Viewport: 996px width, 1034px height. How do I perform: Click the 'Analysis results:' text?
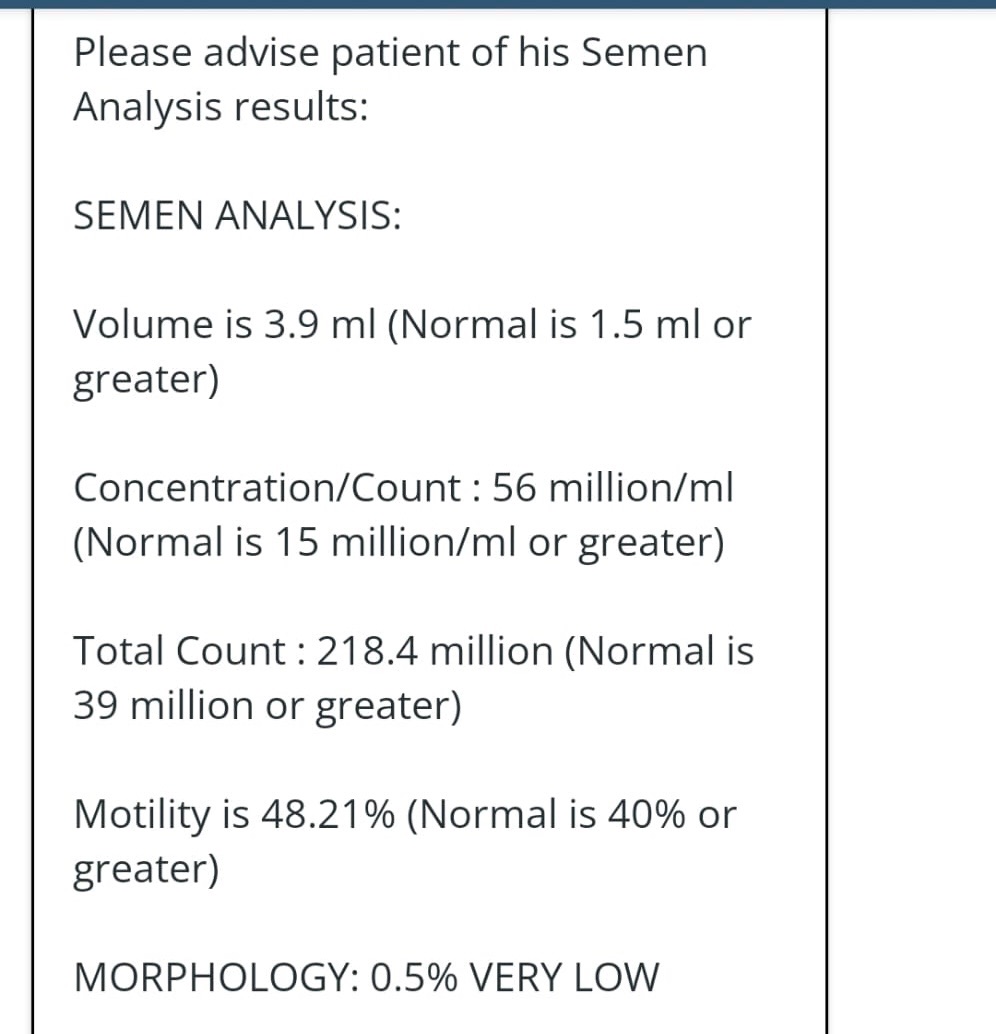pyautogui.click(x=220, y=107)
